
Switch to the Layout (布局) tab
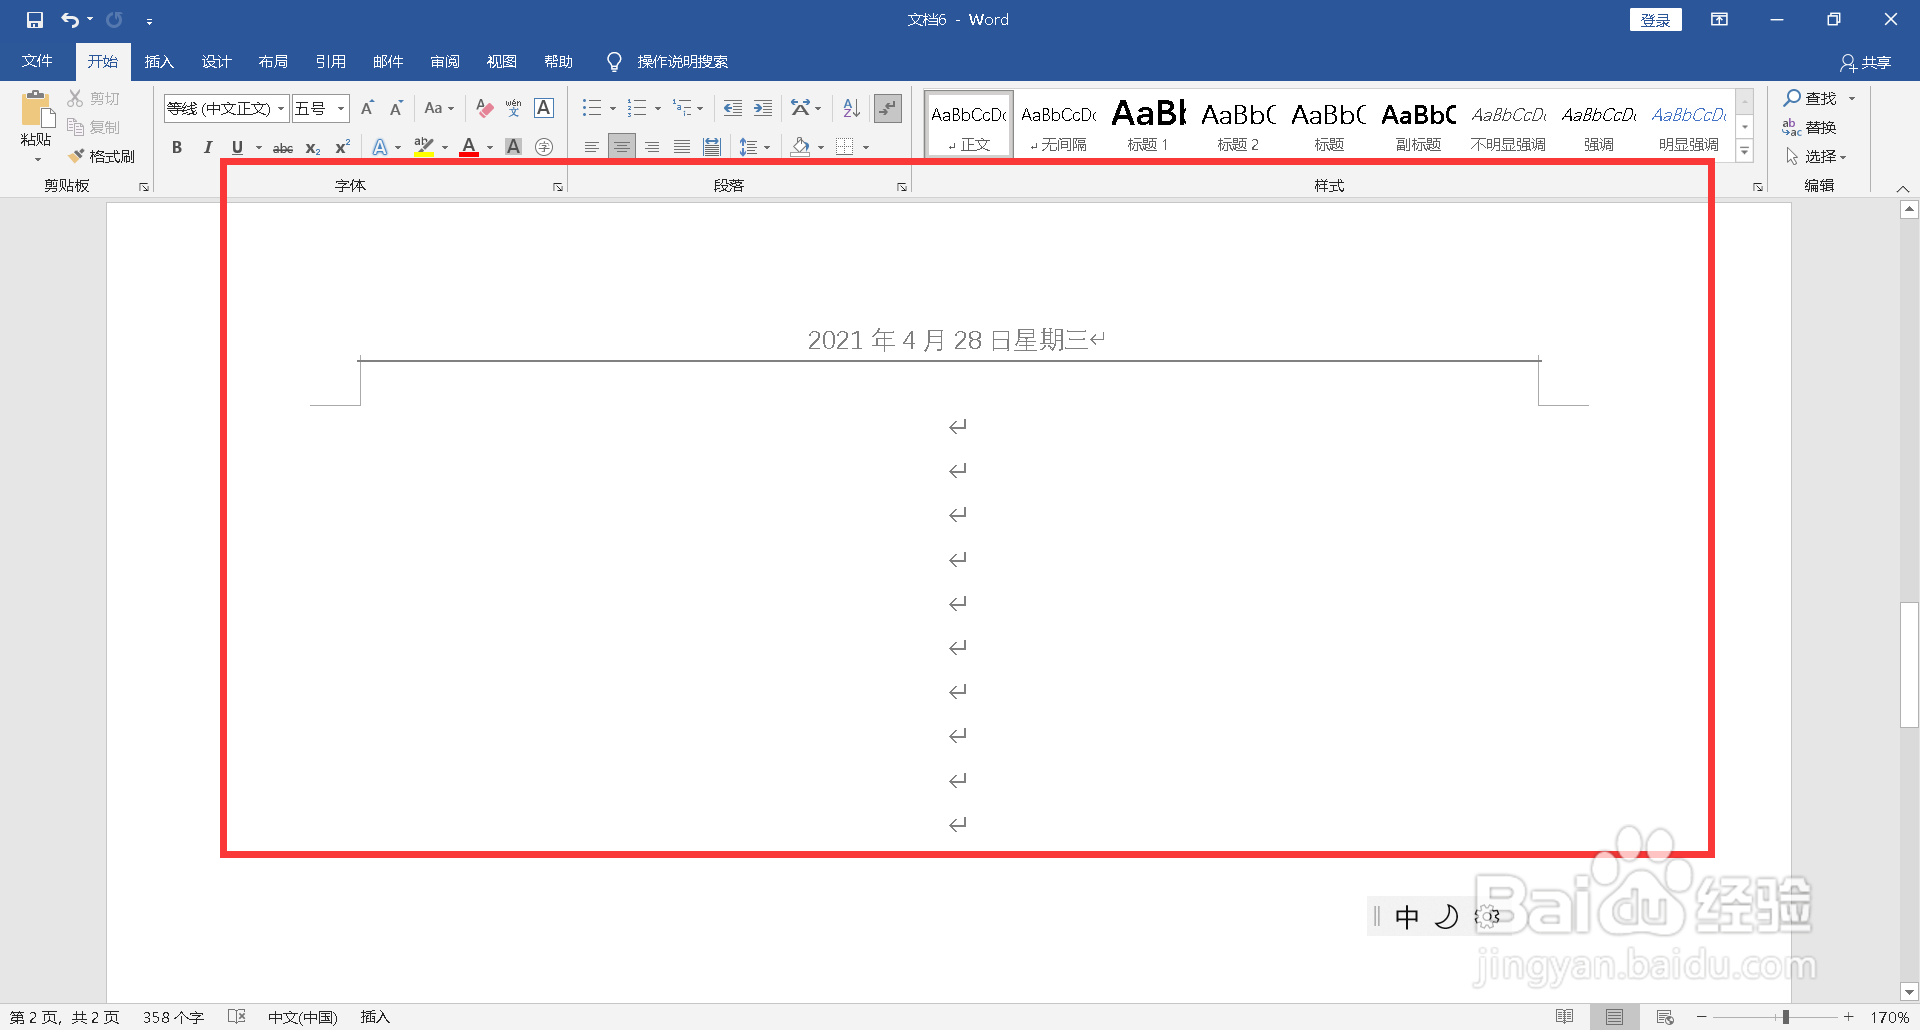(x=273, y=61)
